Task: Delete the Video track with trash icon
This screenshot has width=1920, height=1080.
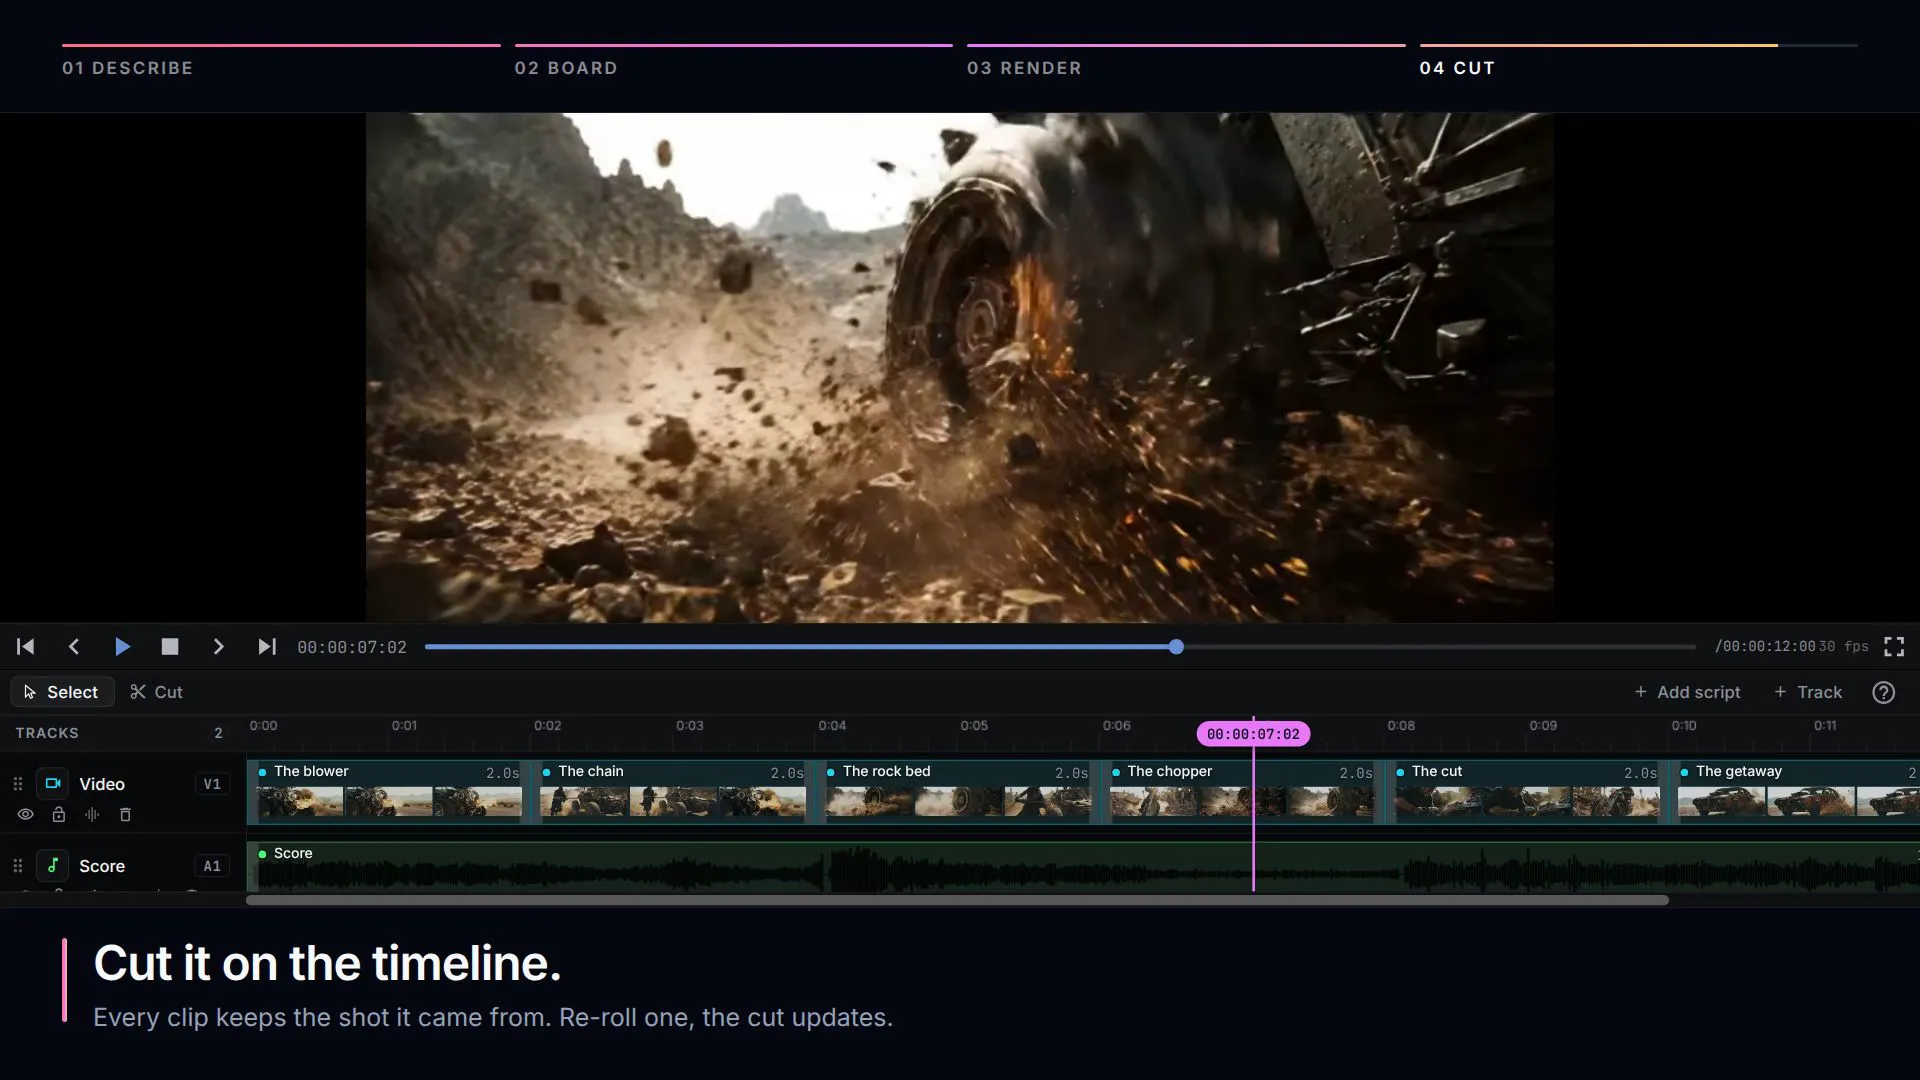Action: (x=125, y=815)
